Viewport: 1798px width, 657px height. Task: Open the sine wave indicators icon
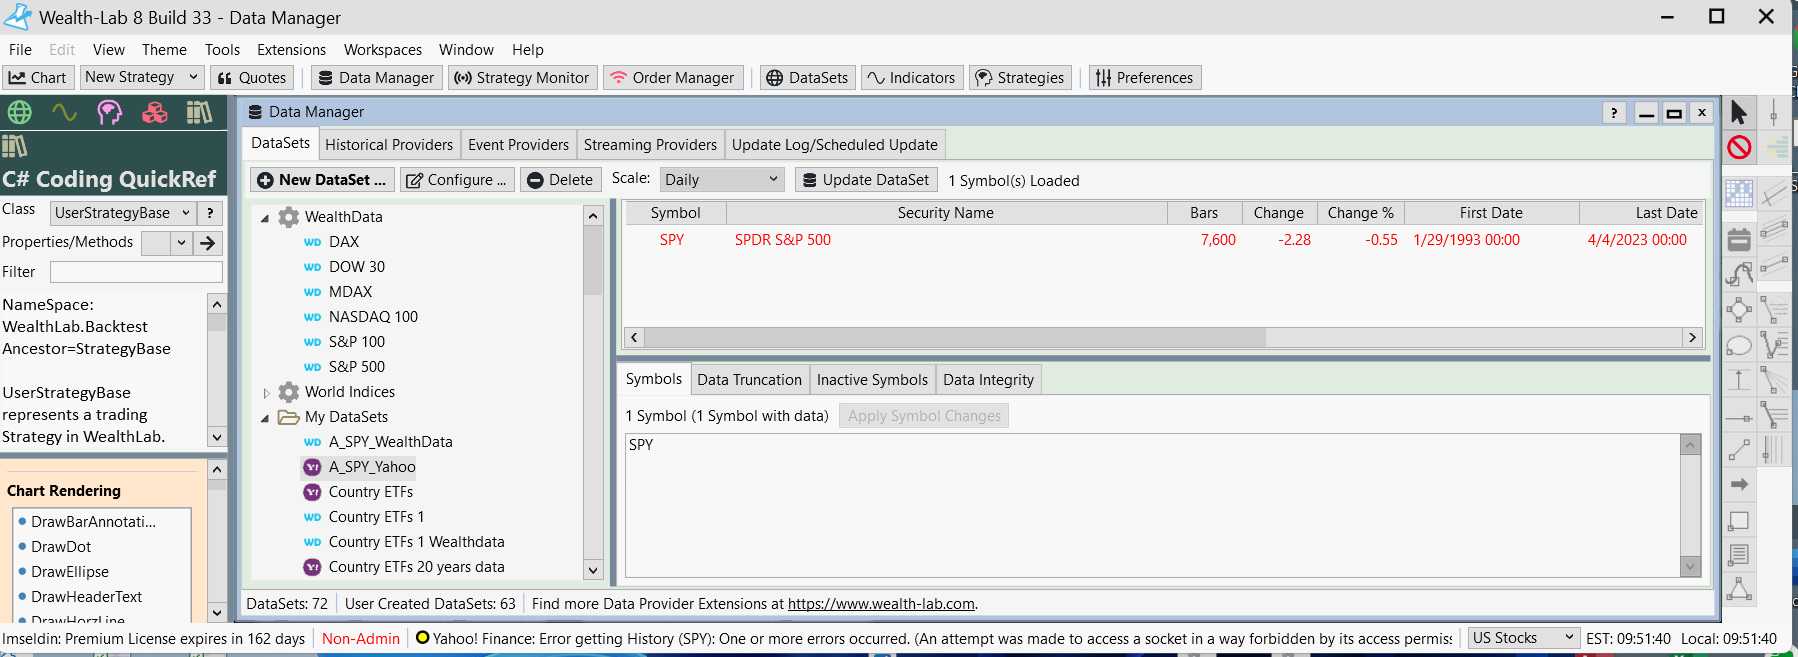64,112
